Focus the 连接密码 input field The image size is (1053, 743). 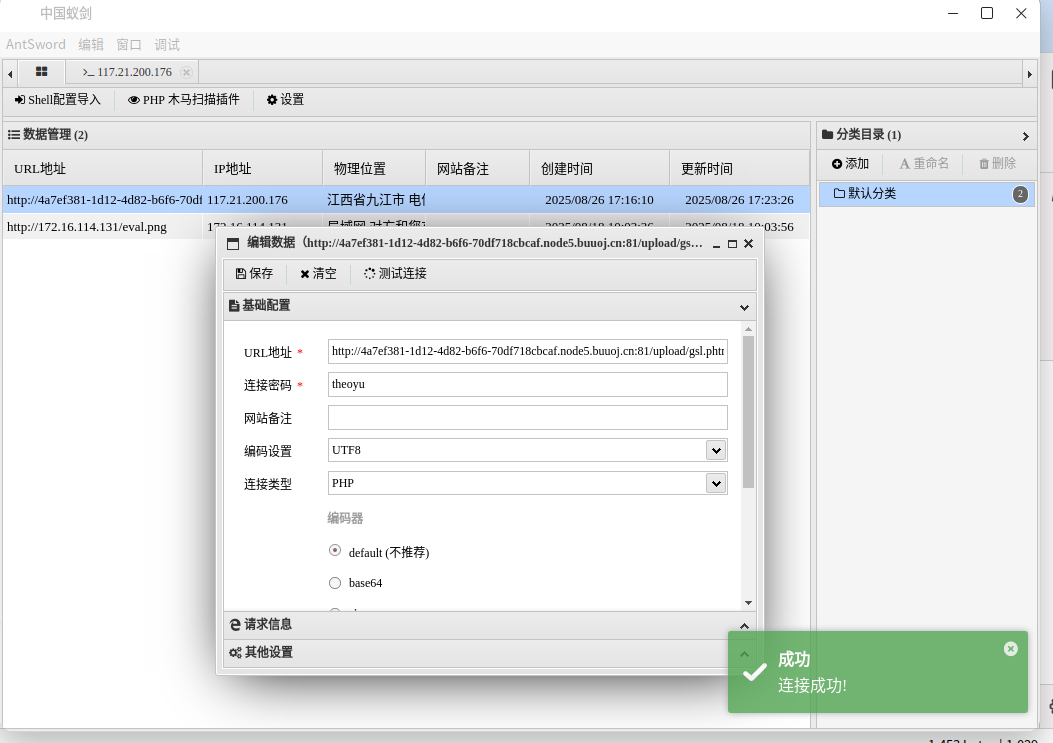(528, 384)
